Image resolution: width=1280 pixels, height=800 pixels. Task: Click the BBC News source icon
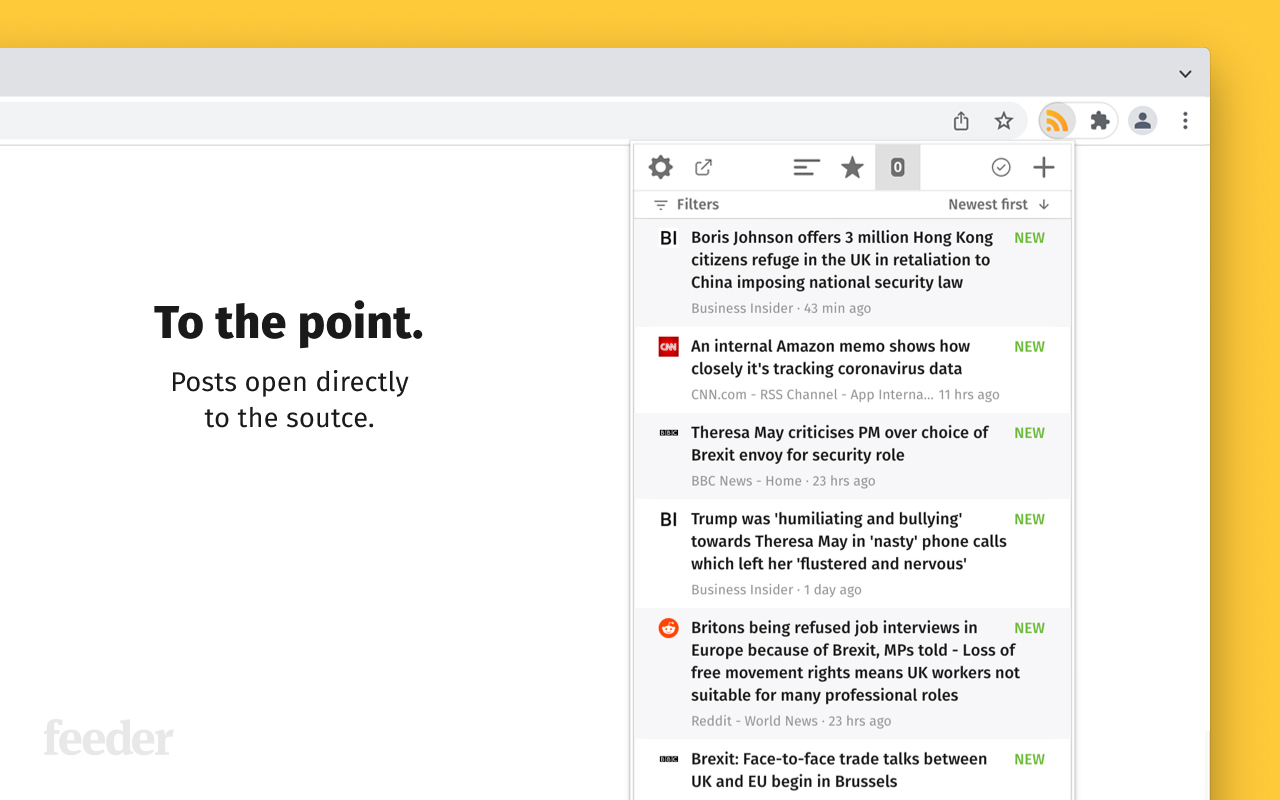(x=667, y=432)
